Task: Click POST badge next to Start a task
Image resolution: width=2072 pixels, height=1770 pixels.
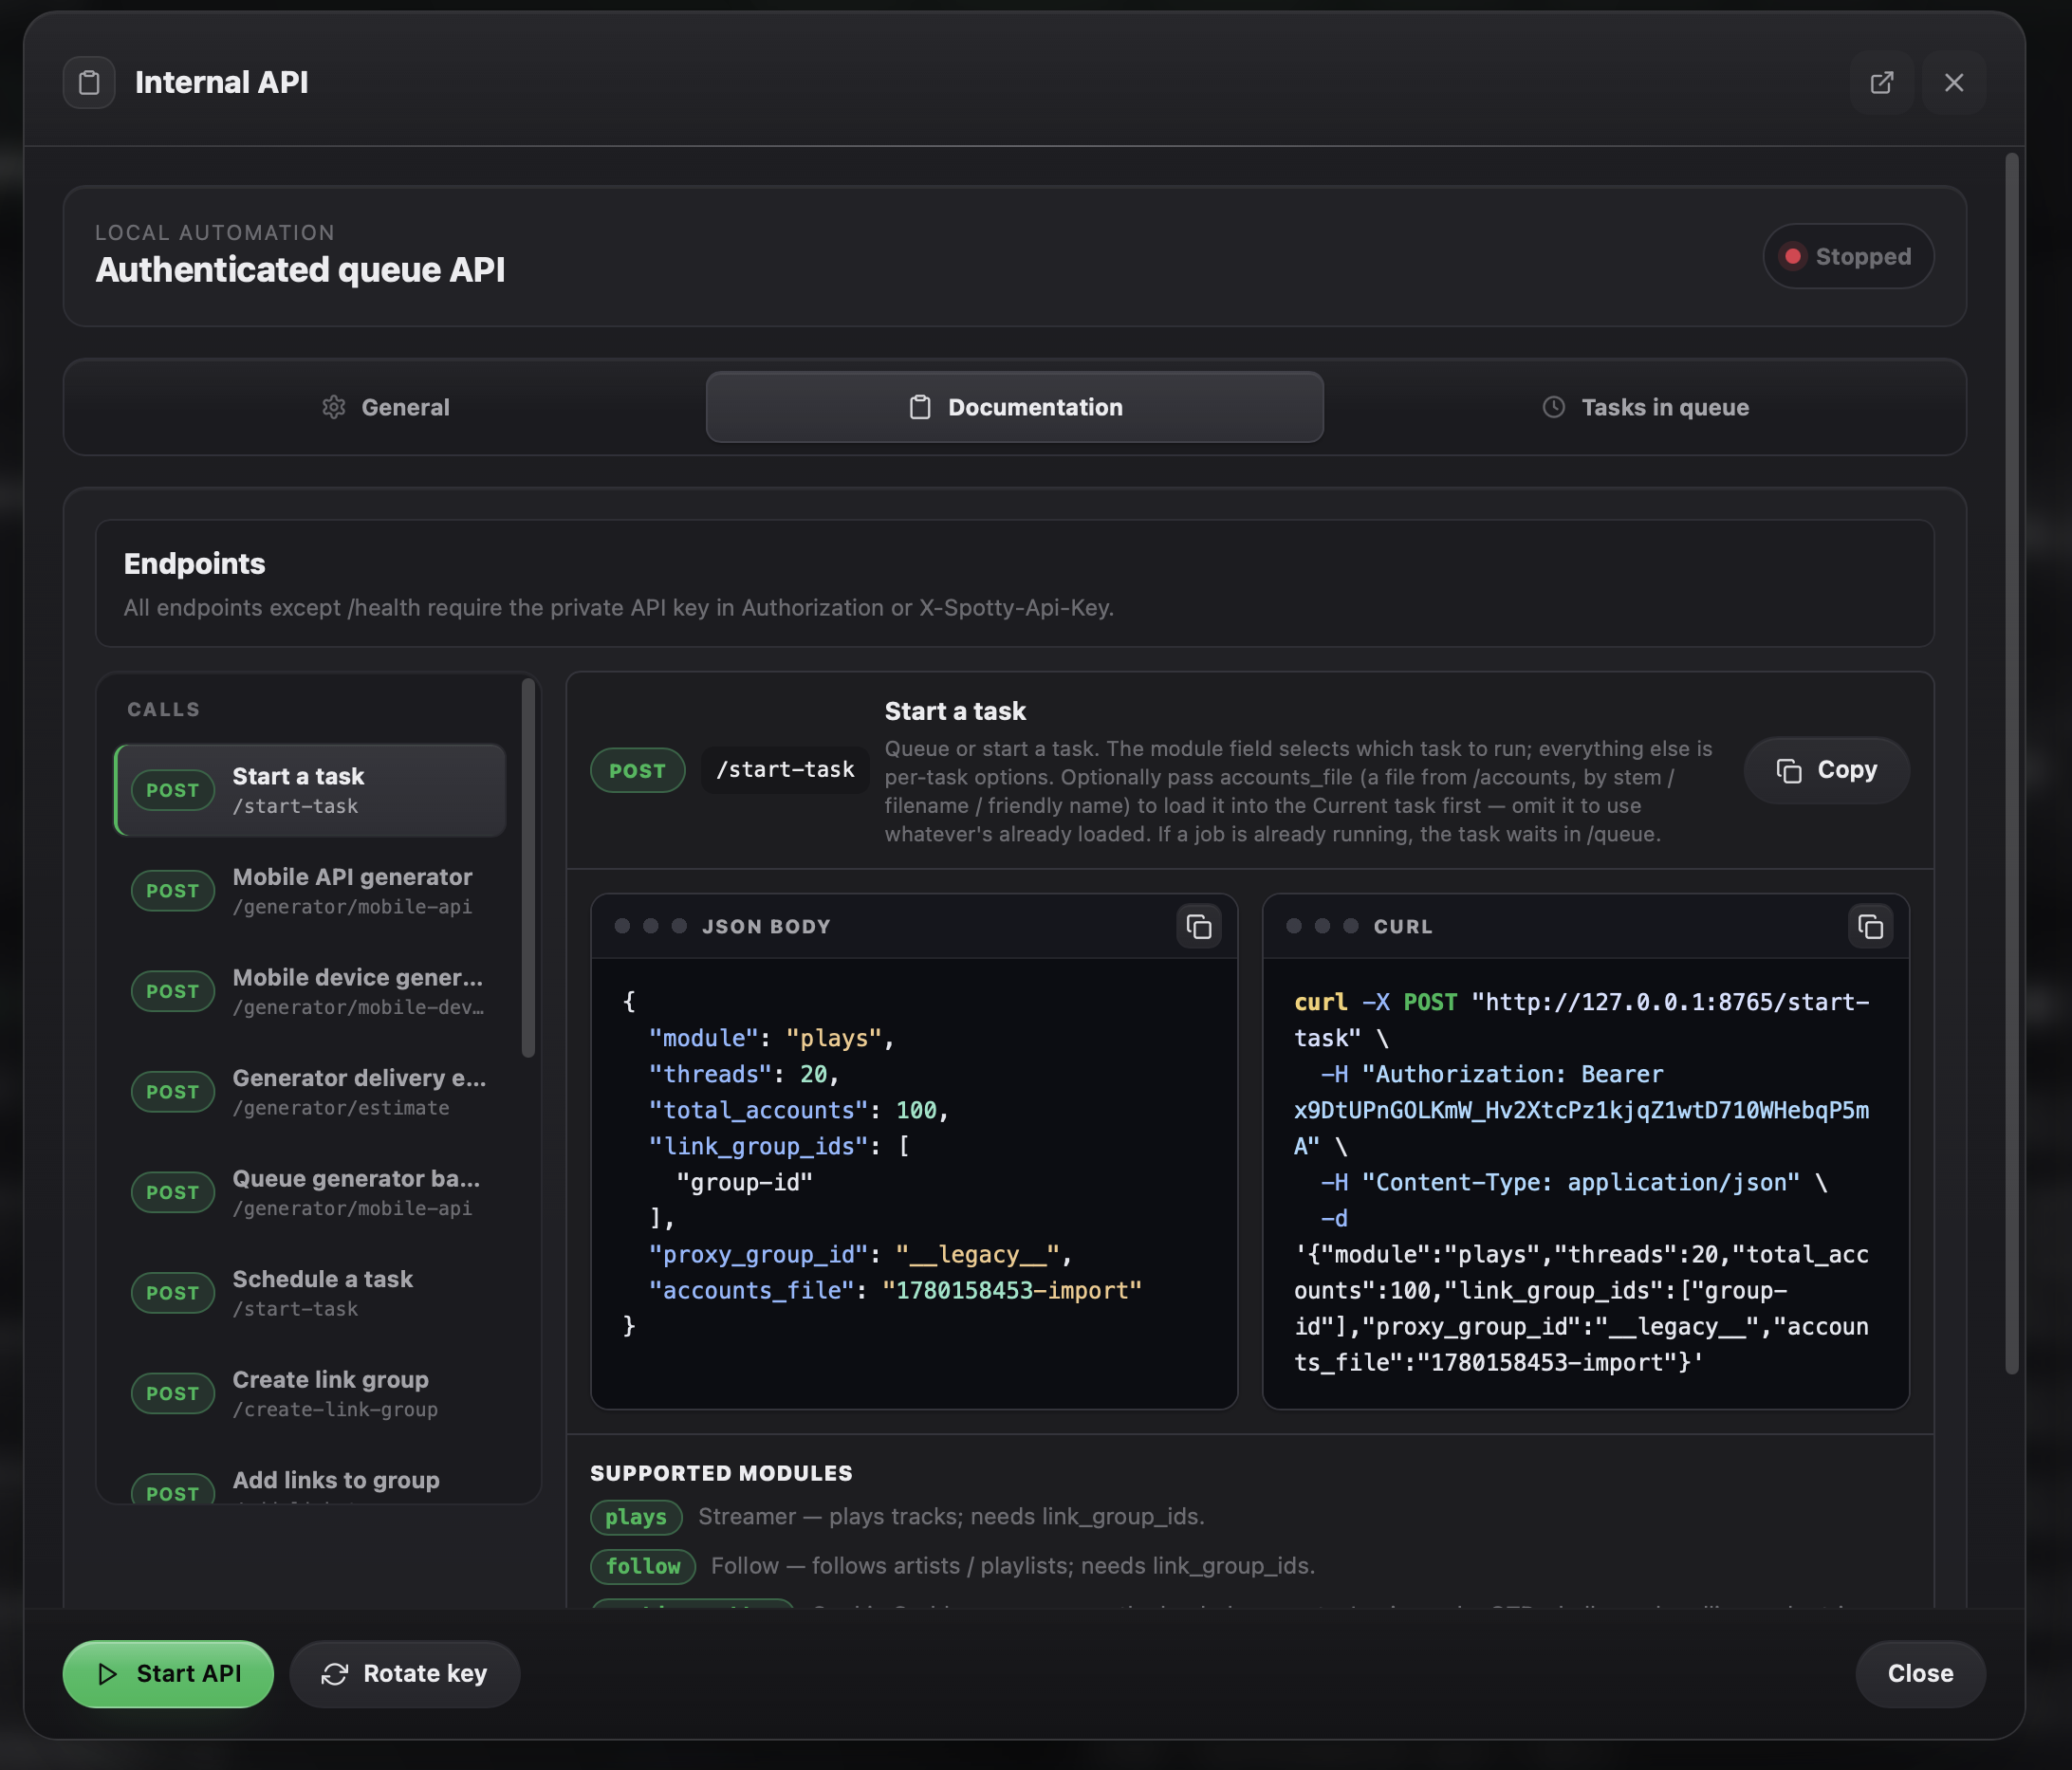Action: point(172,790)
